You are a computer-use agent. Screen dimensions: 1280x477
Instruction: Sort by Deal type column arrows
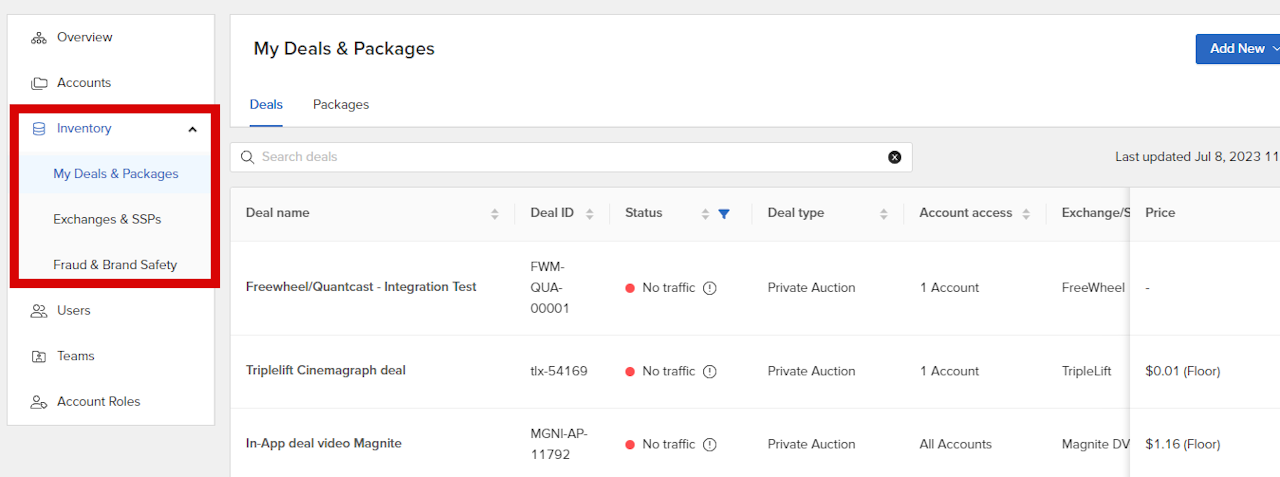tap(884, 213)
